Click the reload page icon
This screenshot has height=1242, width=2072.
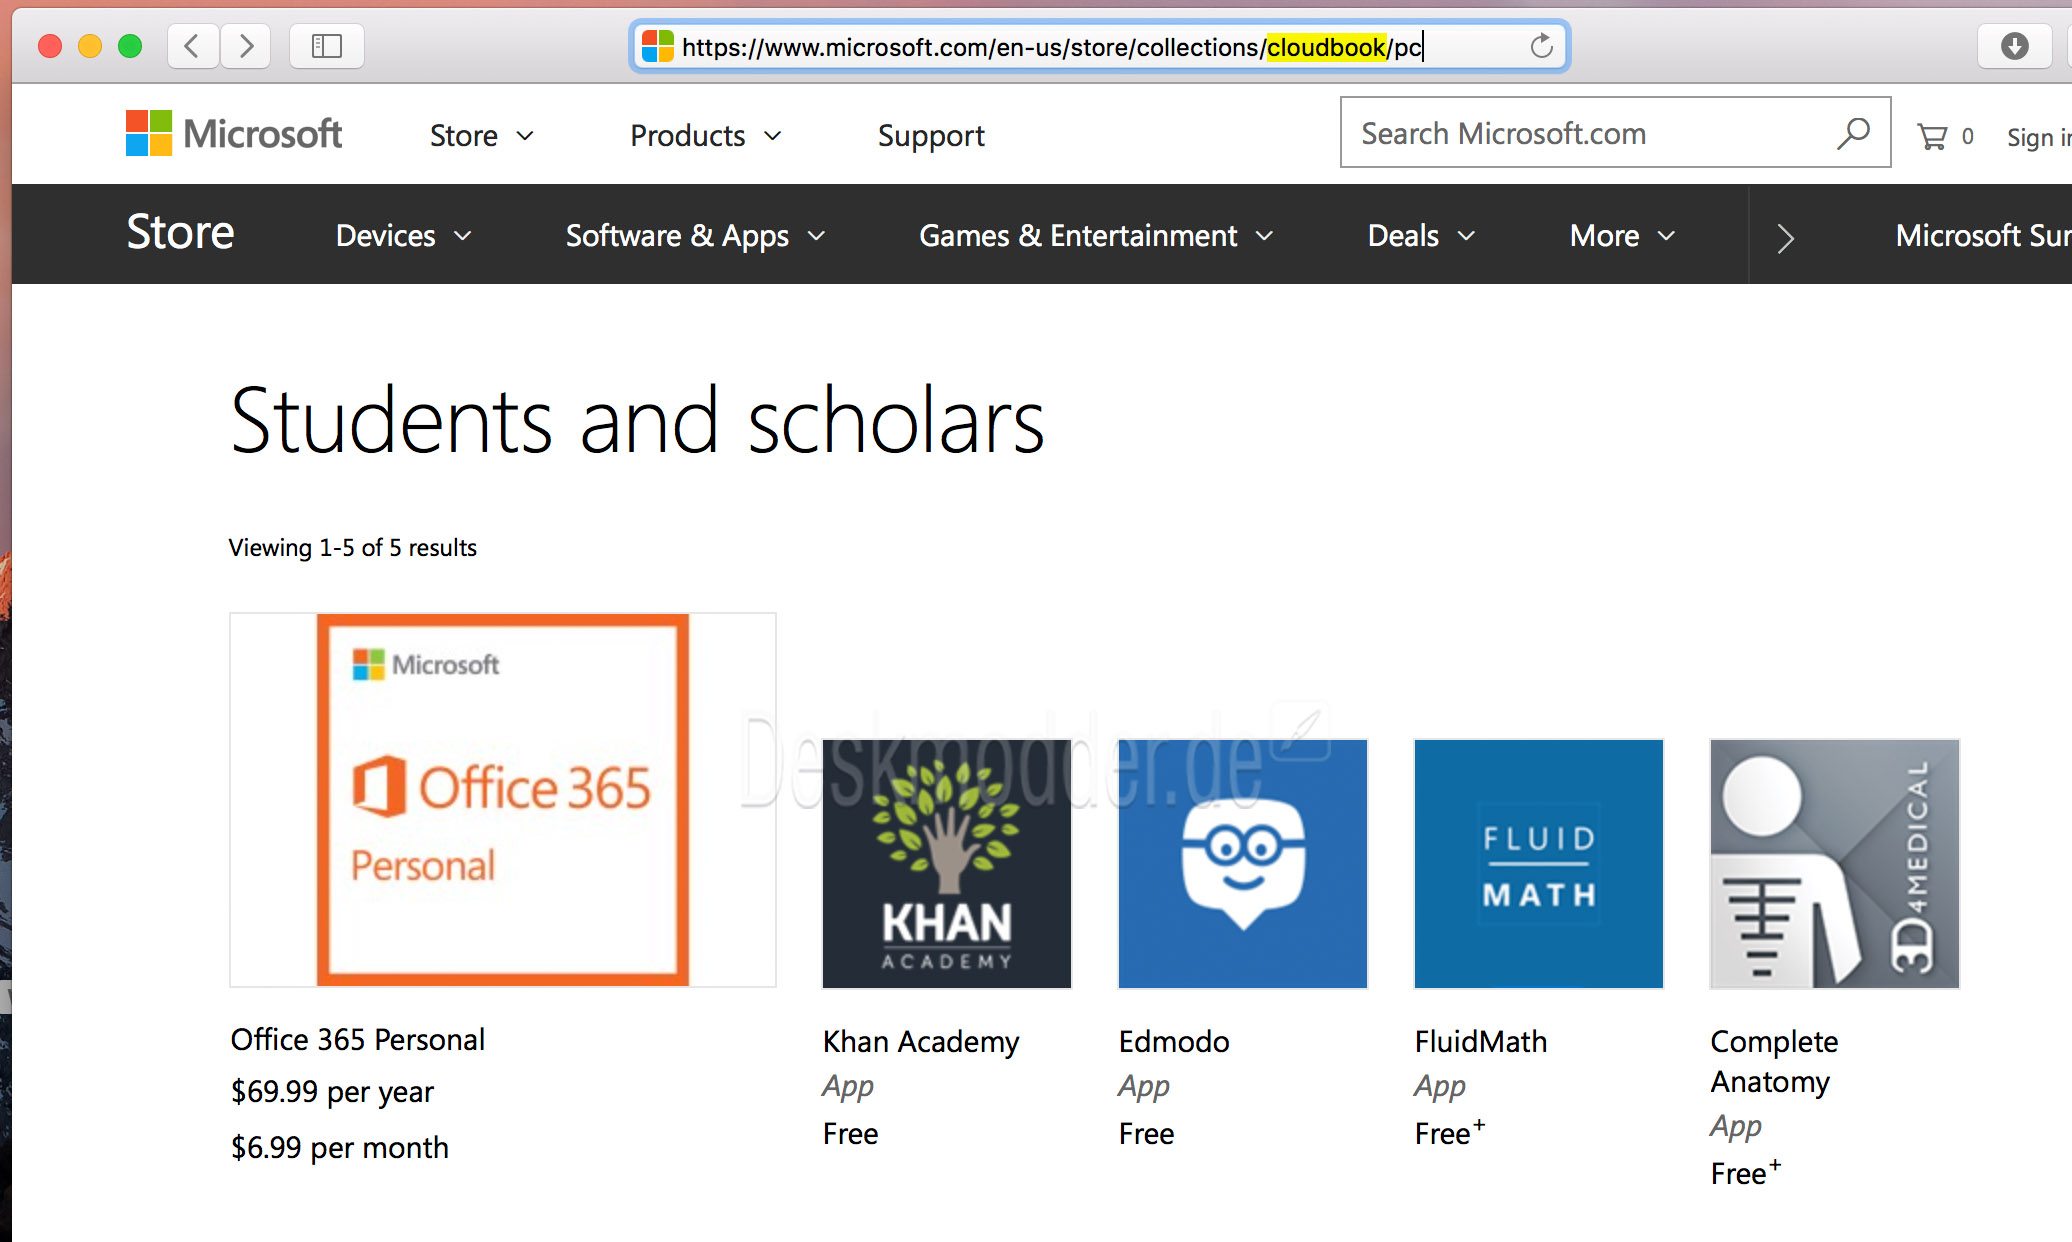[1541, 46]
